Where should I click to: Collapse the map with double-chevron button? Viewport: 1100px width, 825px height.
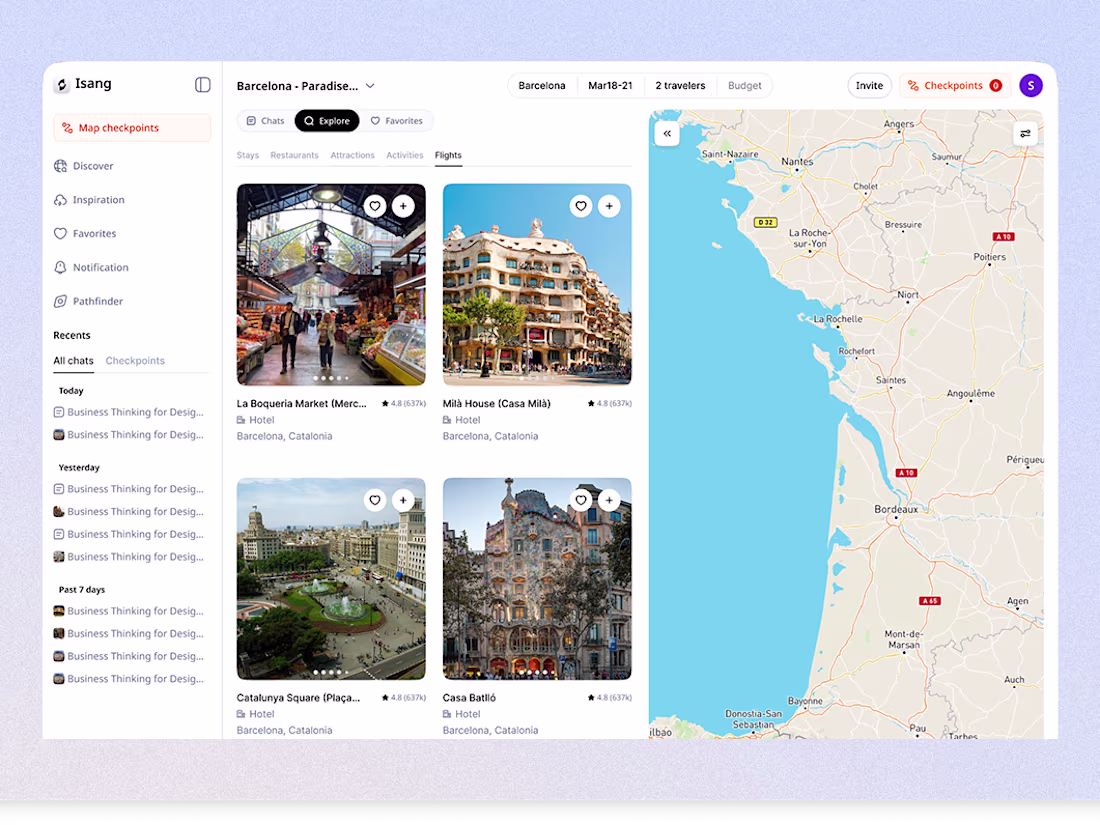coord(667,133)
